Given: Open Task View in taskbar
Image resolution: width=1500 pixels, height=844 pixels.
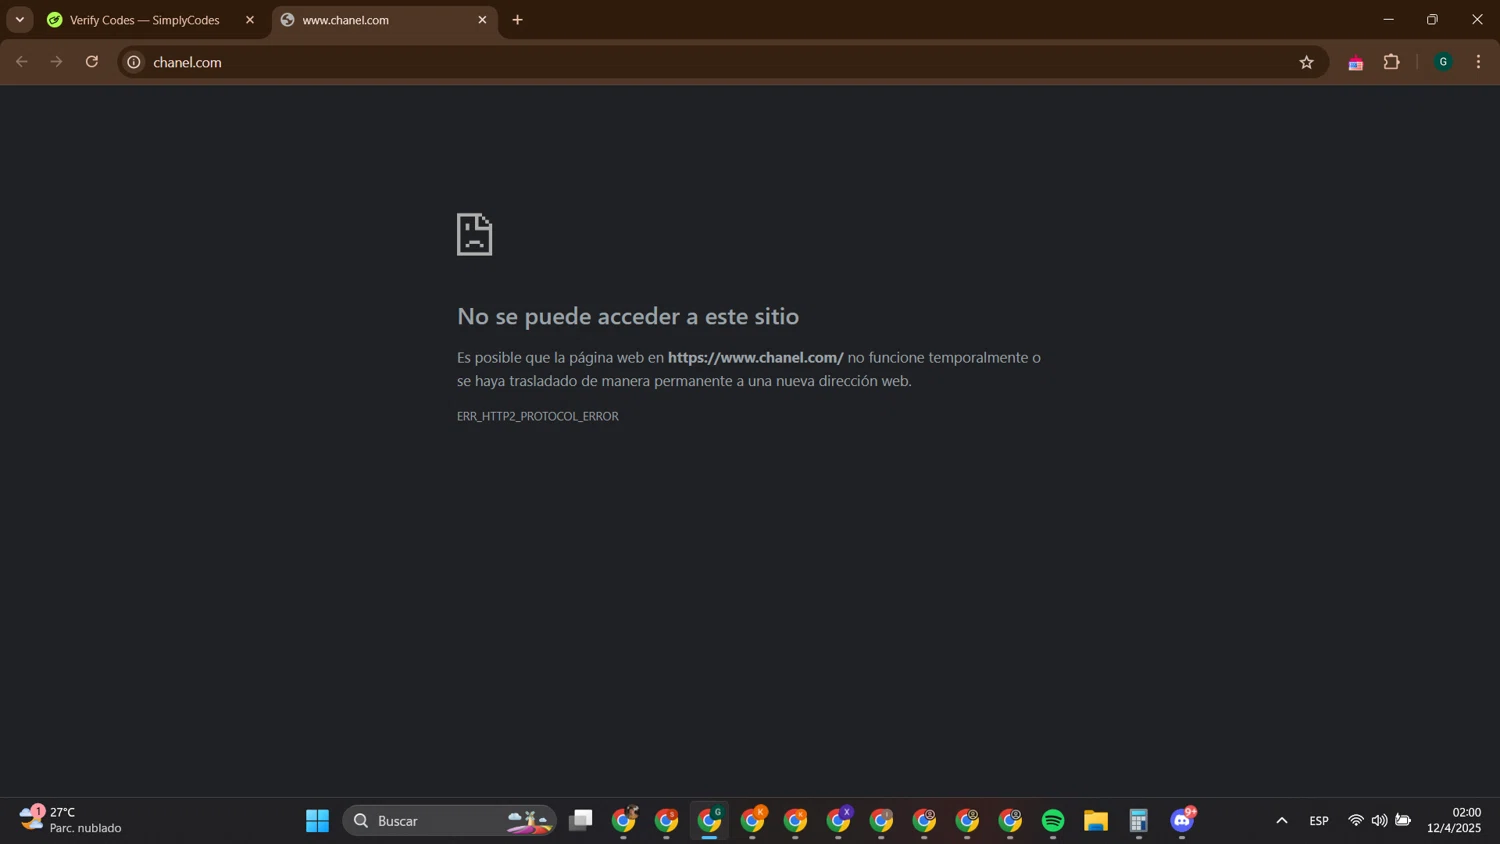Looking at the screenshot, I should (581, 821).
